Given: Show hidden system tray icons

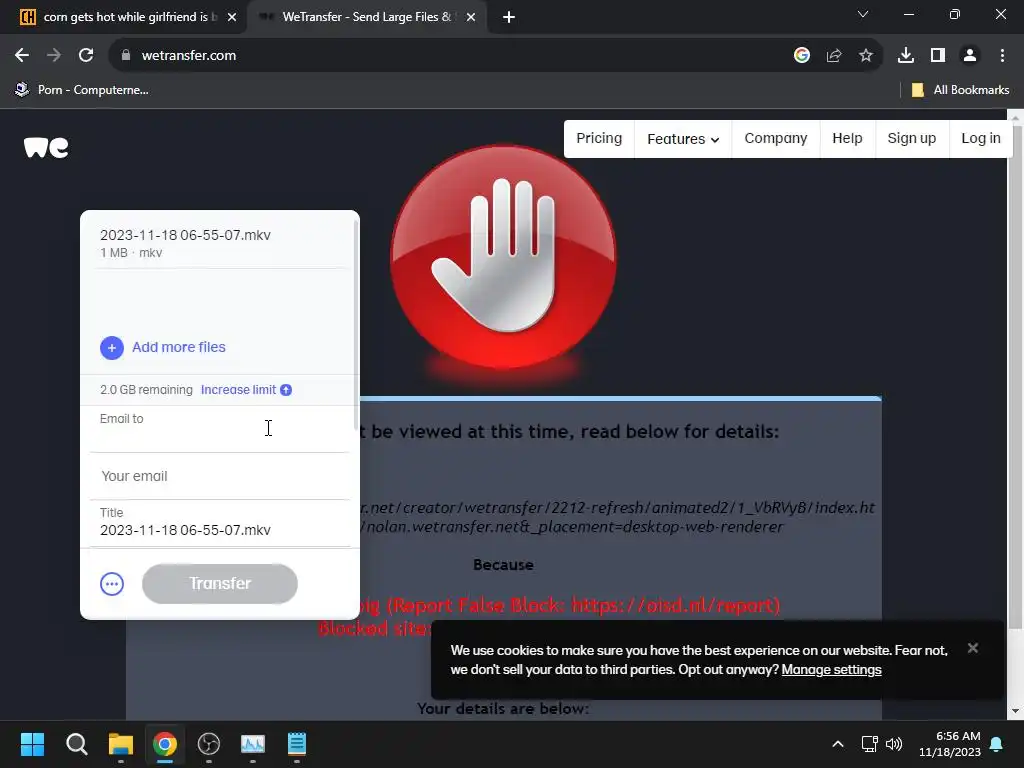Looking at the screenshot, I should [x=838, y=744].
